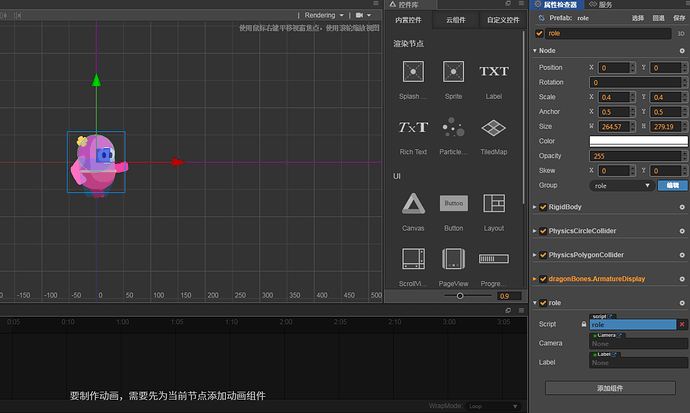Screen dimensions: 690x413
Task: Pick the Label TXT control icon
Action: pyautogui.click(x=494, y=71)
